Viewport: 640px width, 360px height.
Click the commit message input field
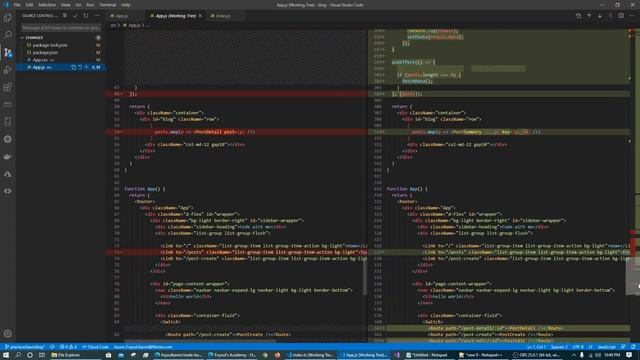[x=60, y=28]
